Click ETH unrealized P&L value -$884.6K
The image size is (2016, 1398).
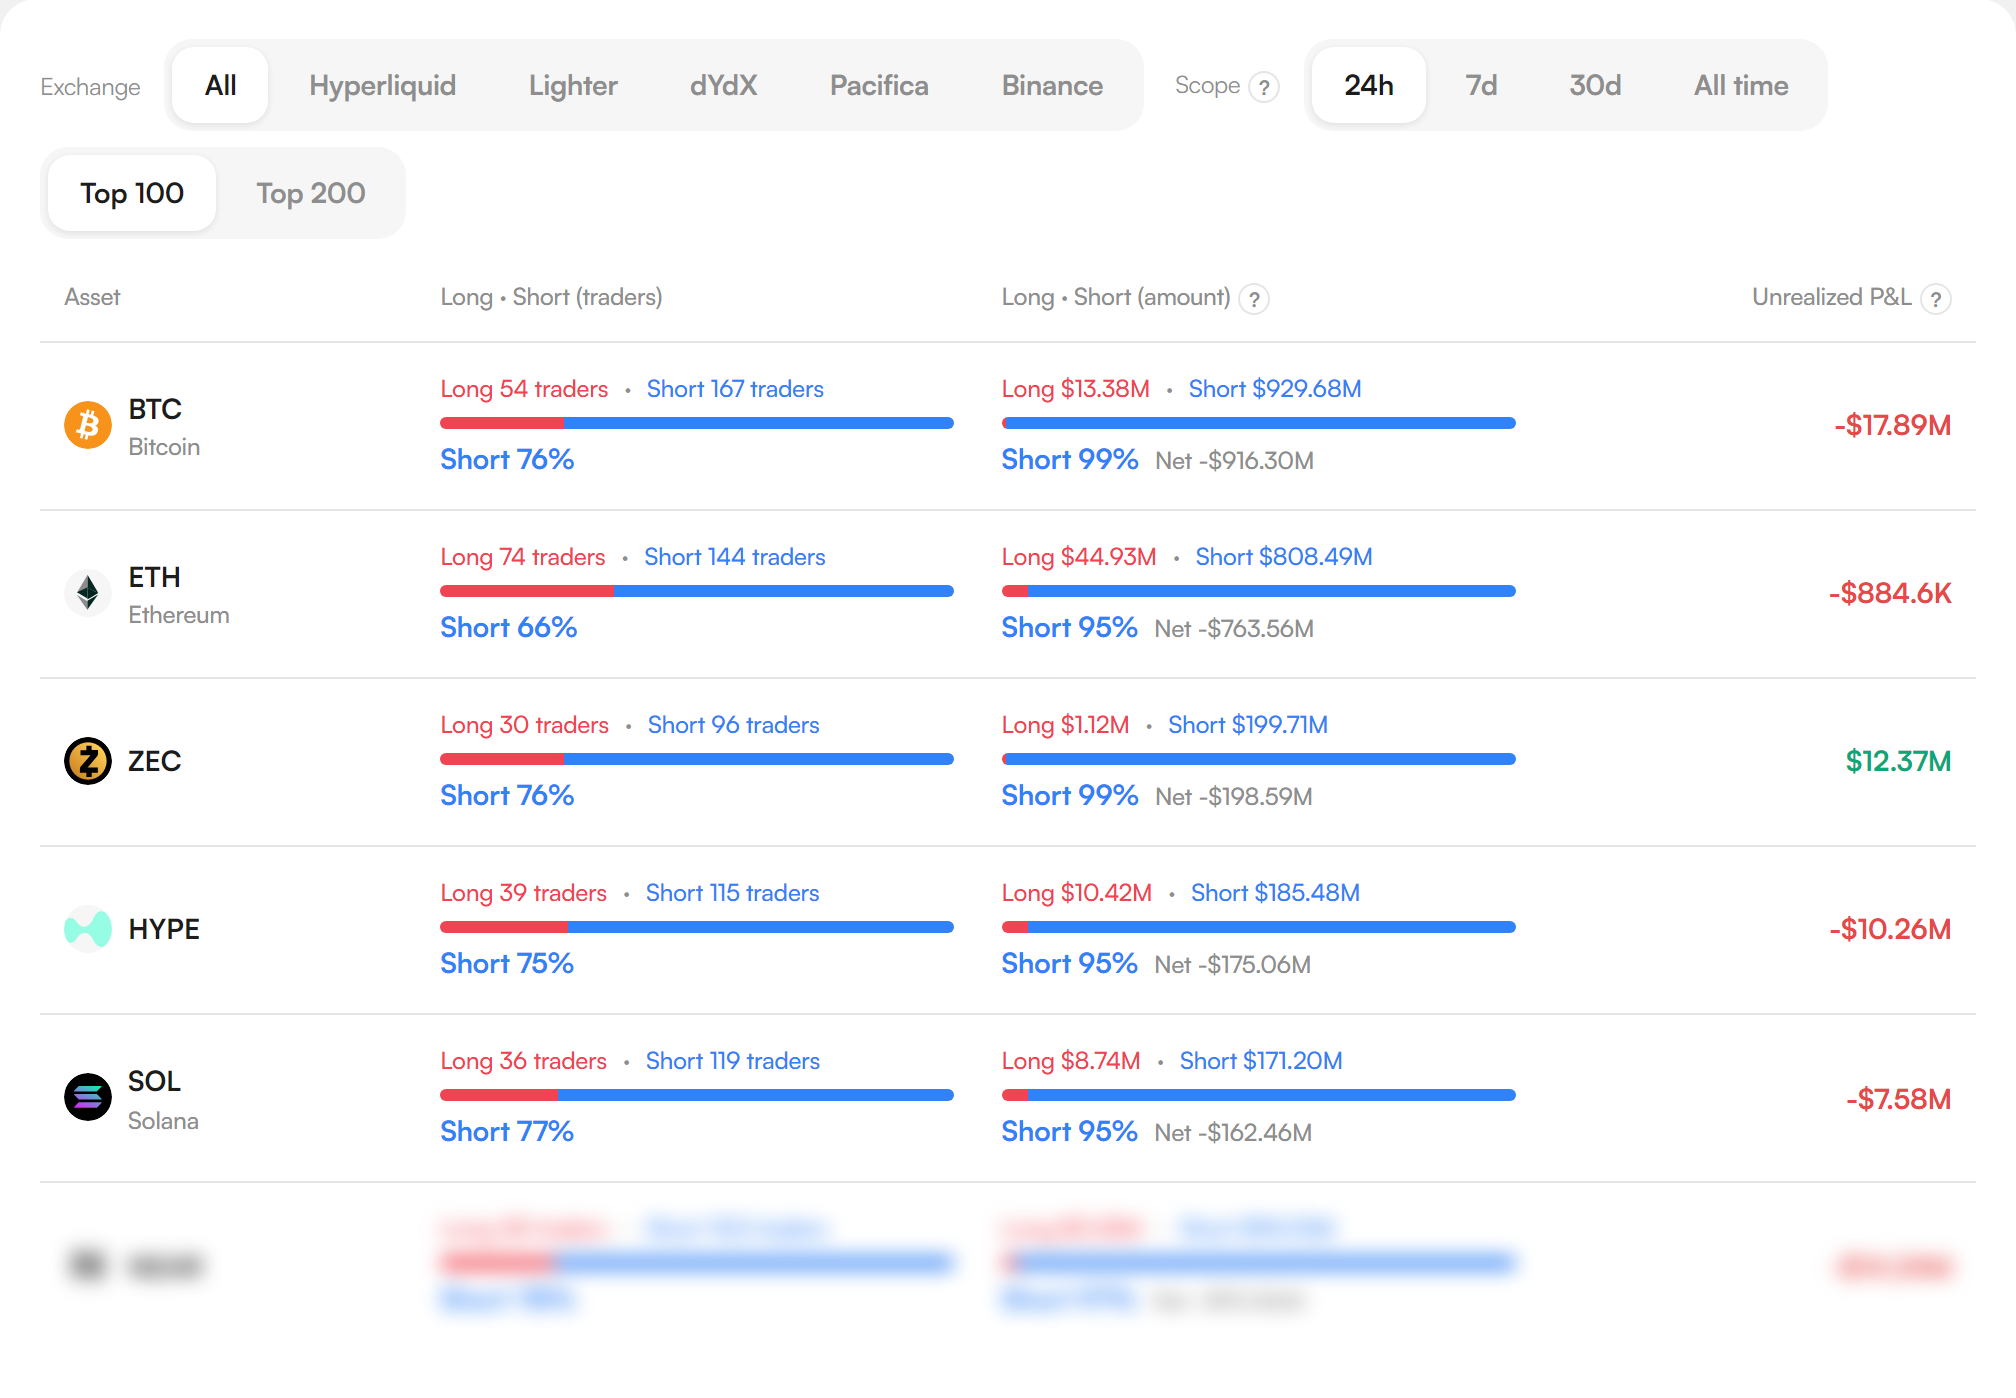tap(1890, 593)
